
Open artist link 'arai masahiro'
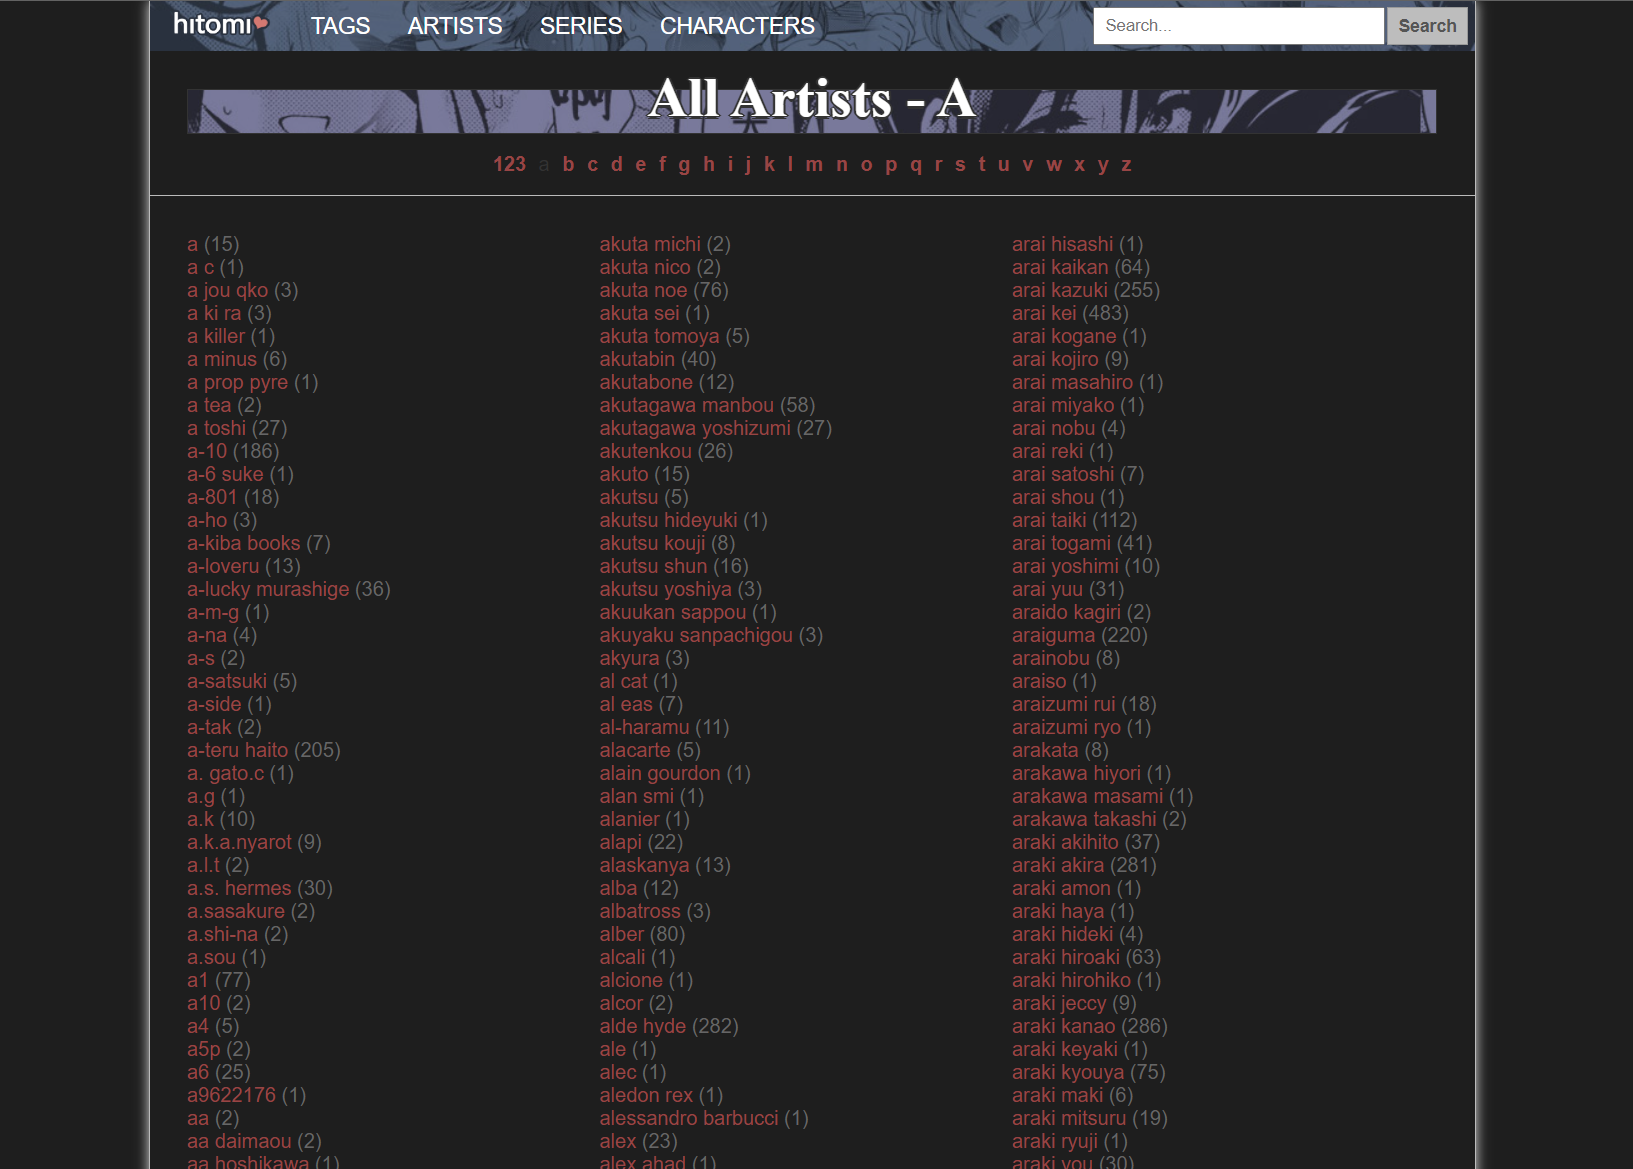coord(1072,383)
